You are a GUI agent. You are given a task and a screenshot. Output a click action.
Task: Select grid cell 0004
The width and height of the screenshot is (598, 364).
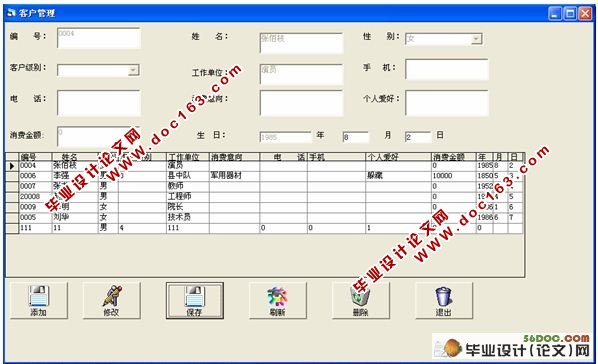(35, 166)
